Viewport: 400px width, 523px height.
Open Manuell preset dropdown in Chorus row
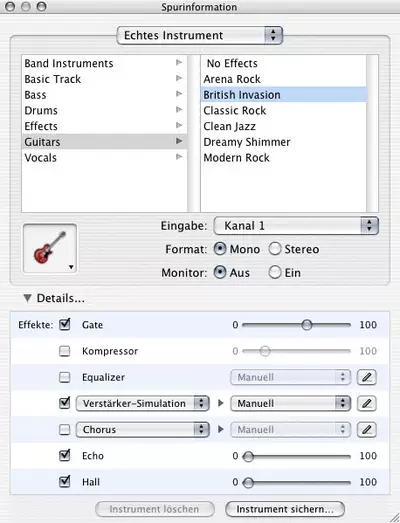click(290, 430)
